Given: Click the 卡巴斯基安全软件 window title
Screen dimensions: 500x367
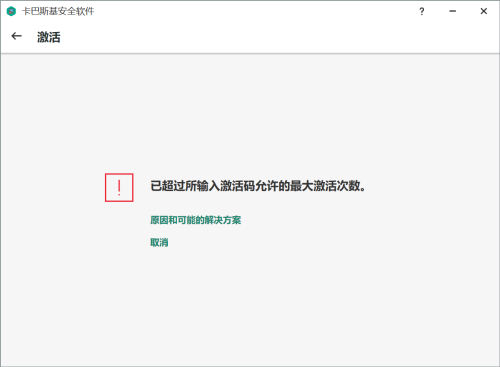Looking at the screenshot, I should [x=58, y=11].
